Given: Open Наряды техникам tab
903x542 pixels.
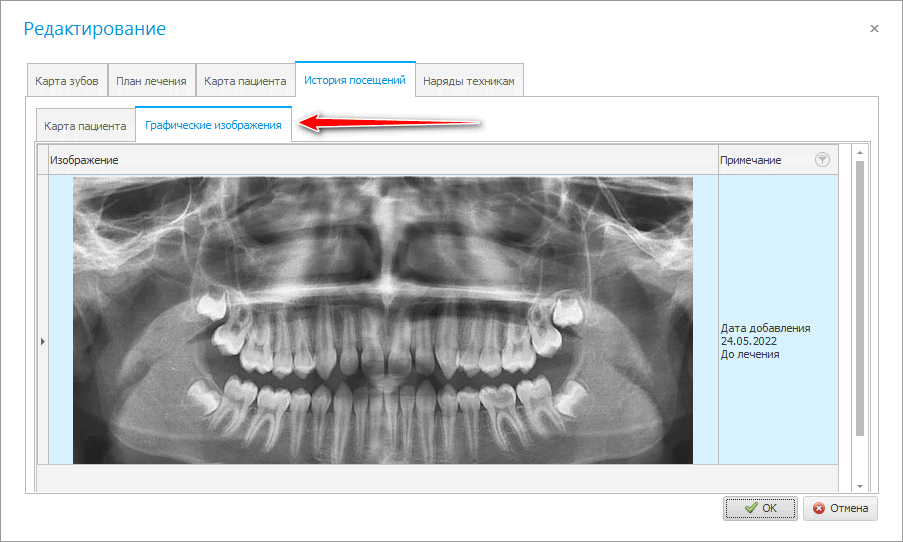Looking at the screenshot, I should pos(469,81).
